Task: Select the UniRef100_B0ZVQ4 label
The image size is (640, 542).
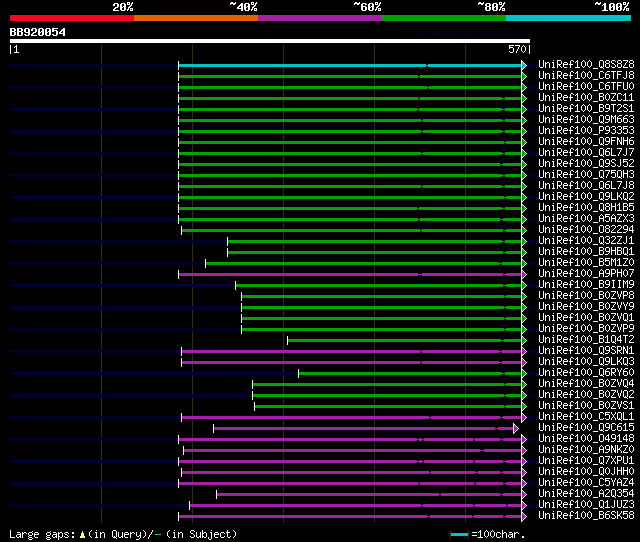Action: click(586, 384)
